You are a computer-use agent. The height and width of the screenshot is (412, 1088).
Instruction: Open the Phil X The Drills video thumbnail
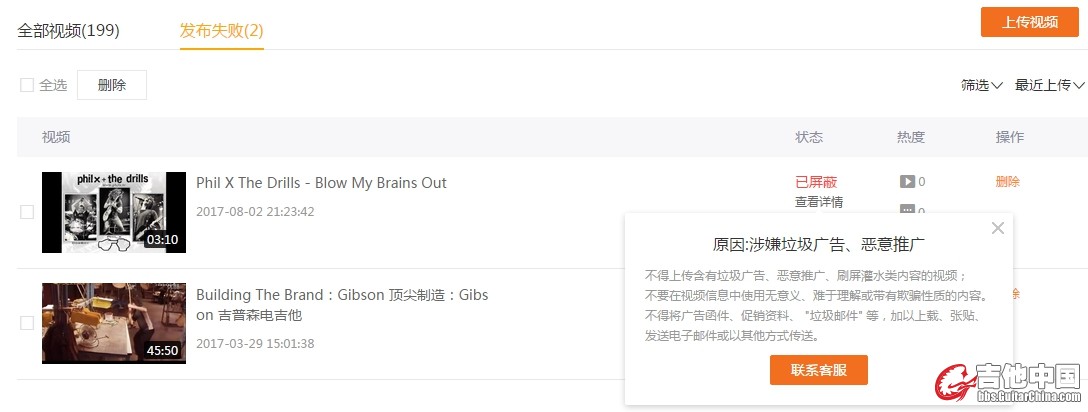click(114, 212)
